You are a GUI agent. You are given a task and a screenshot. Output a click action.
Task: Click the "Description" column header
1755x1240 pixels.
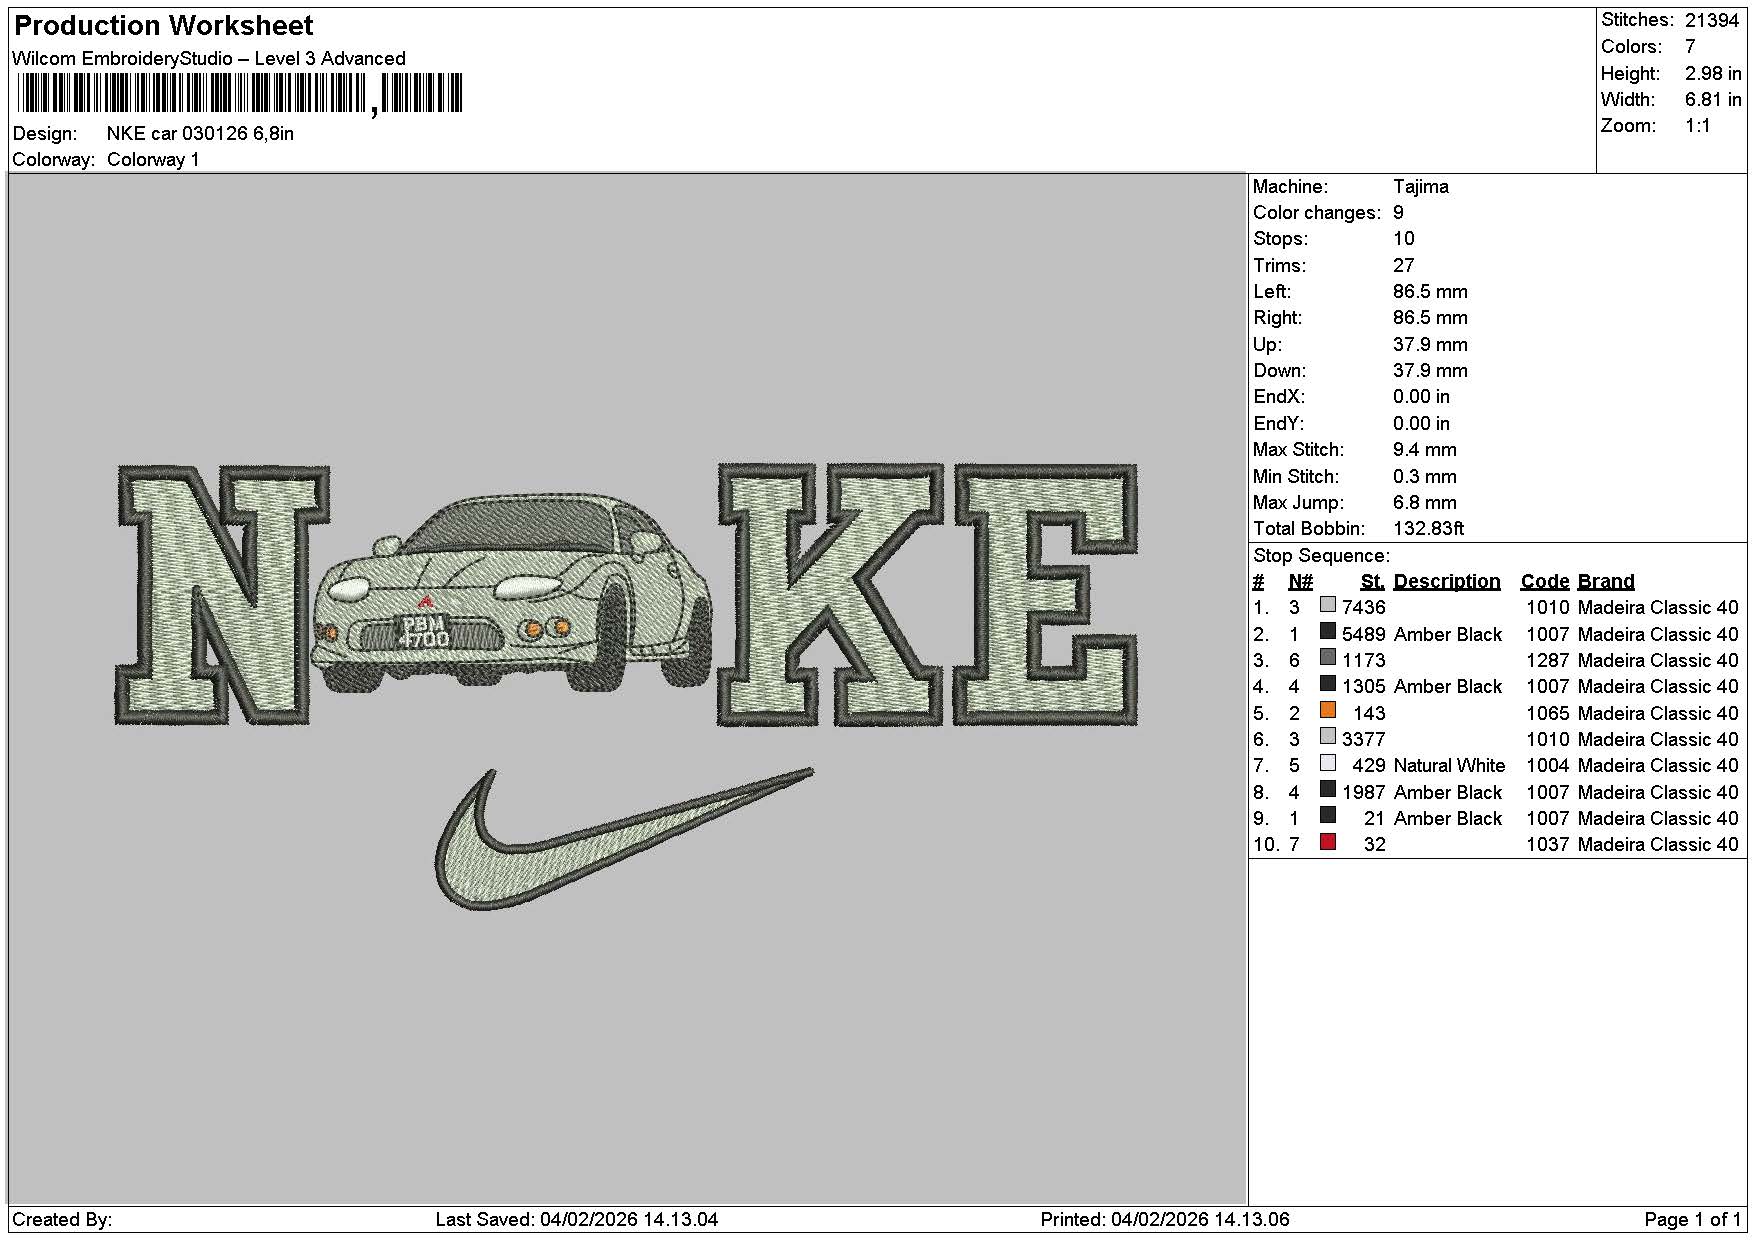pos(1447,582)
